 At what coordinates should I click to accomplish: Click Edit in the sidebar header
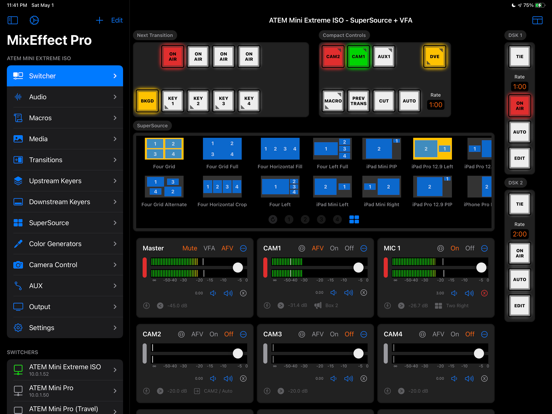117,20
